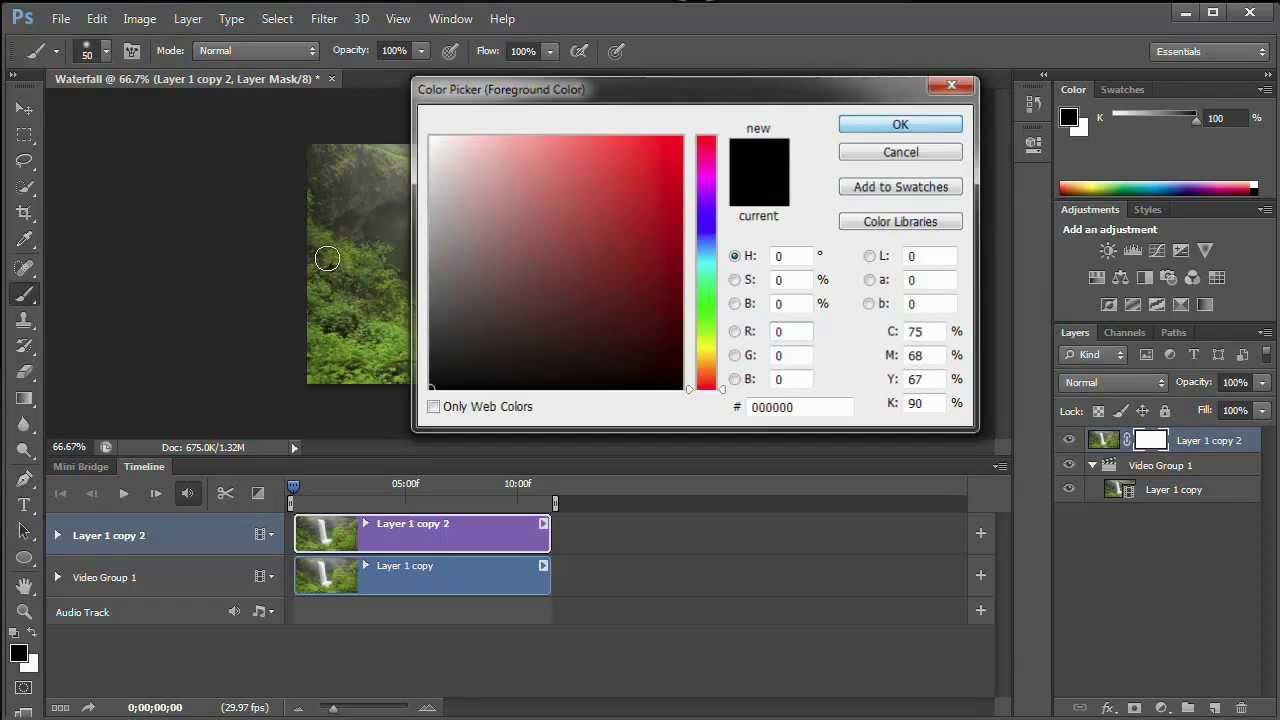
Task: Click the Layer 1 copy 2 timeline clip
Action: click(x=422, y=534)
